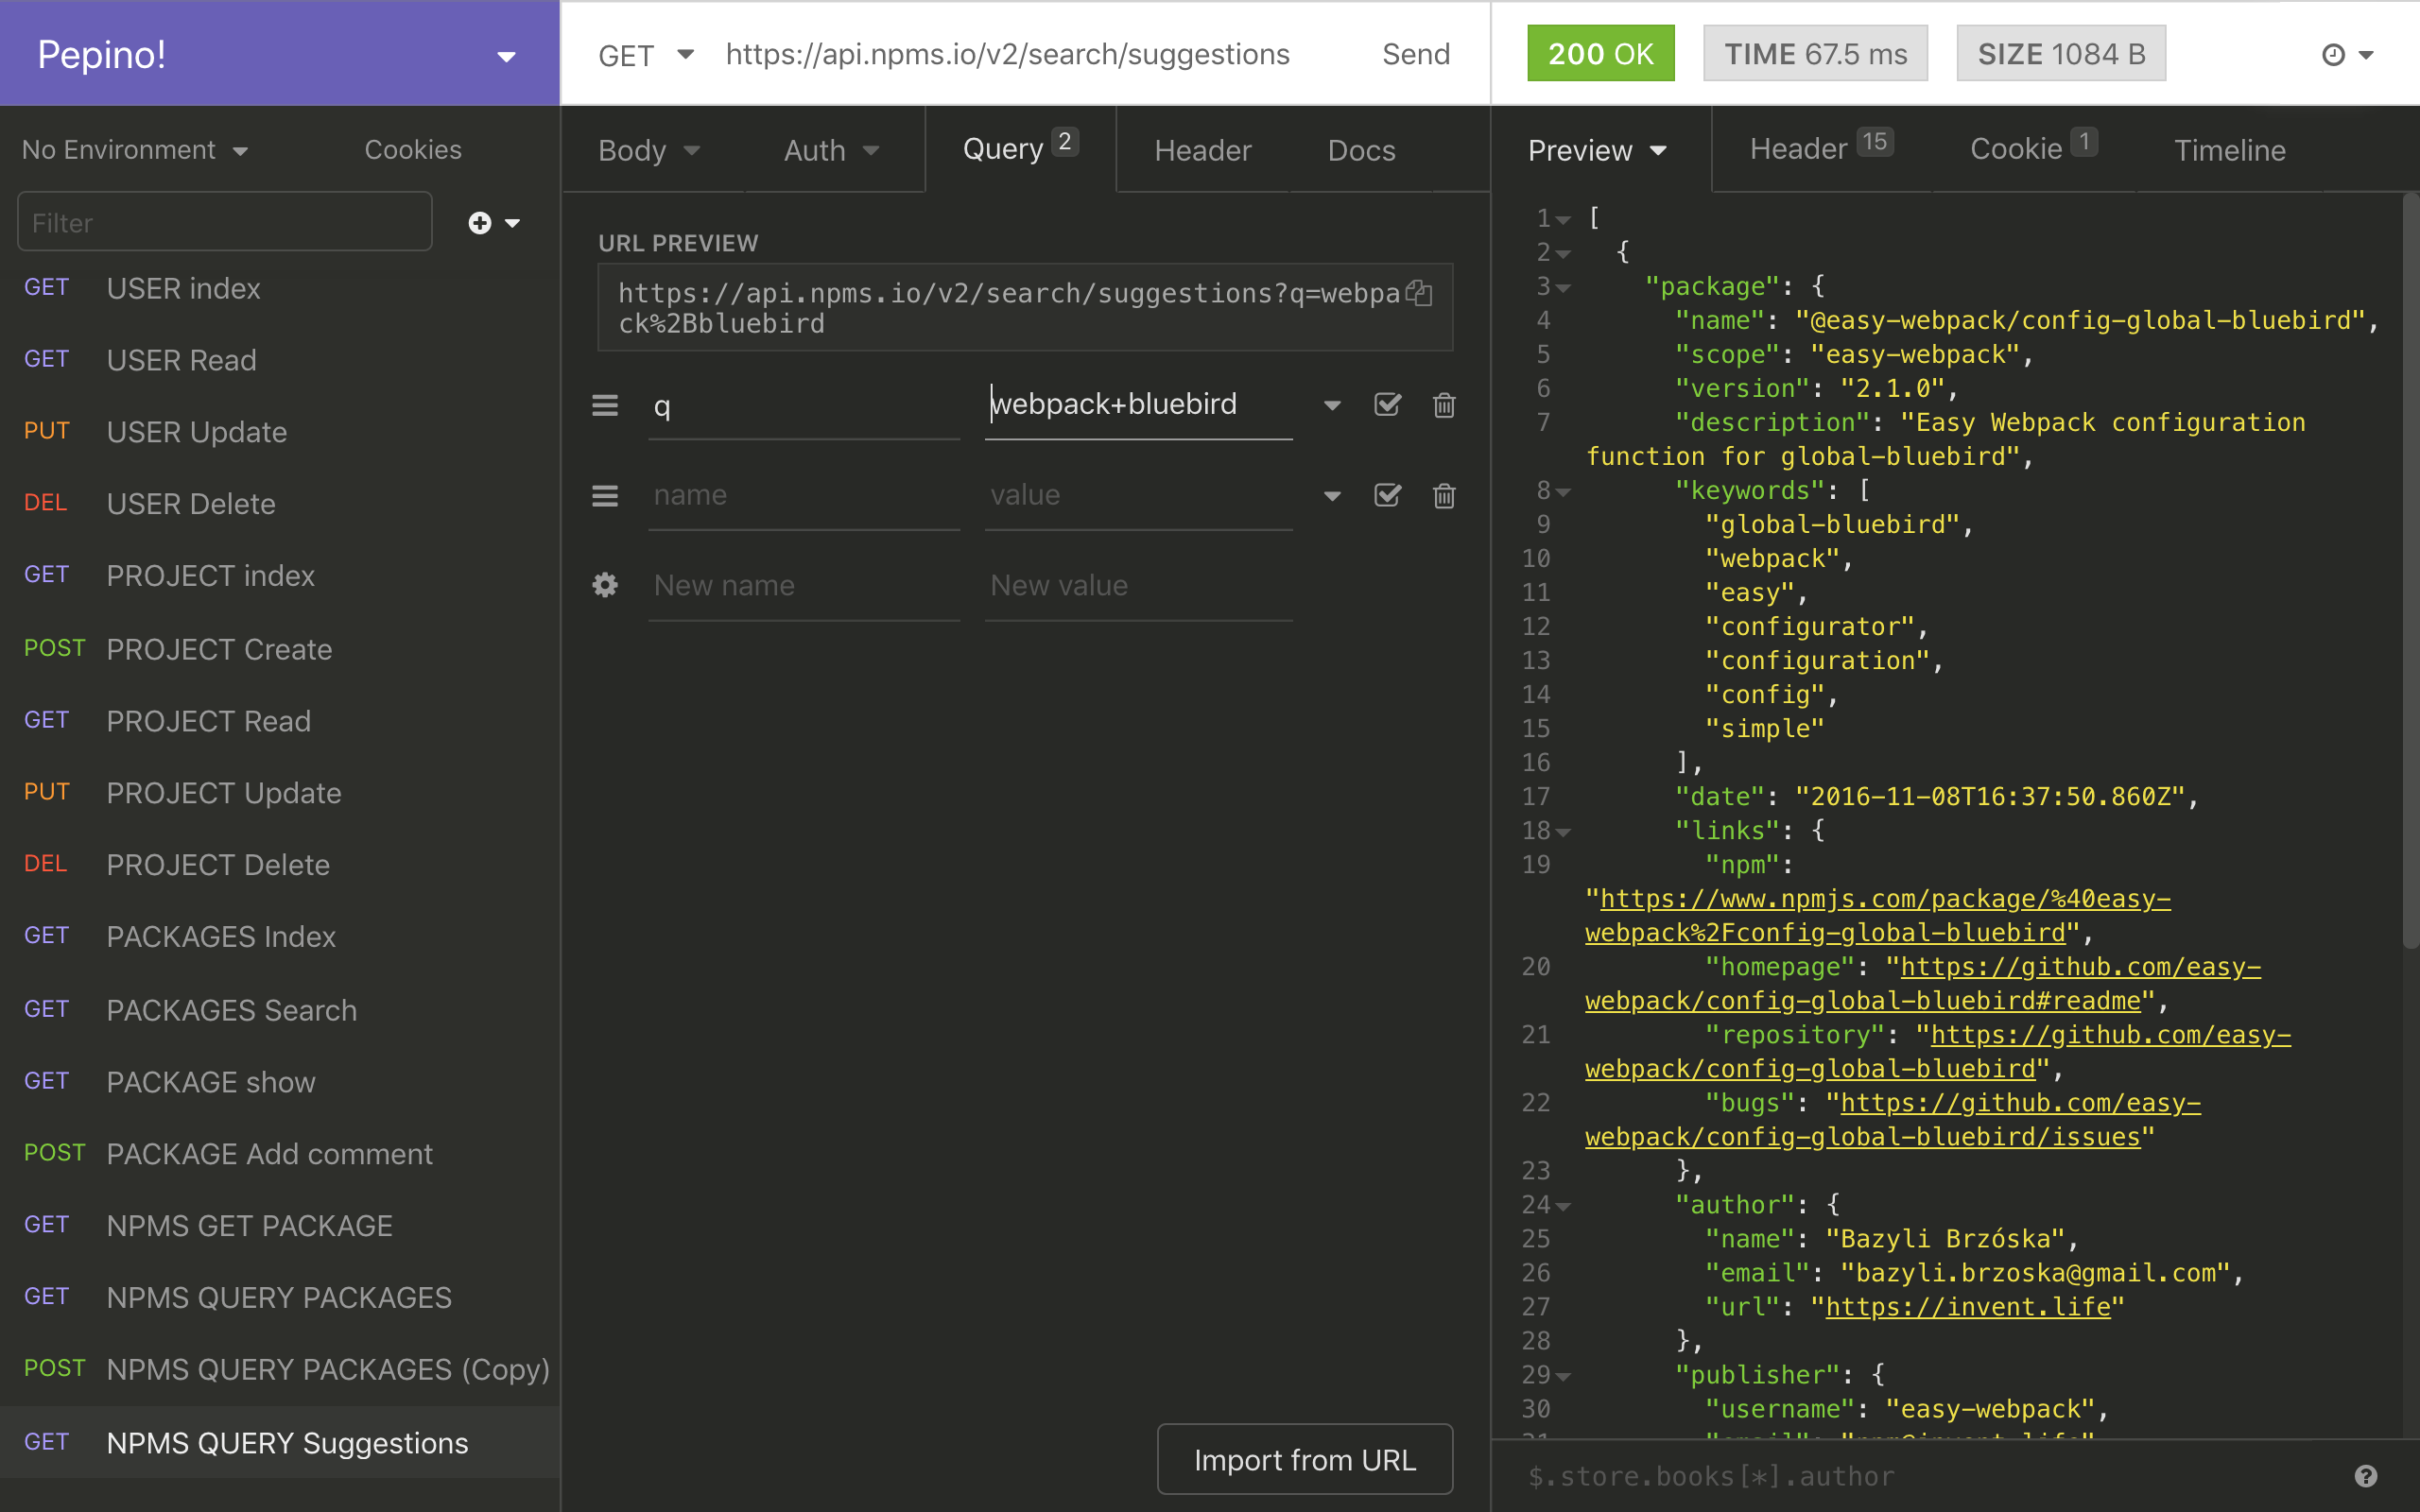Click the drag handle beside the q parameter
This screenshot has height=1512, width=2420.
click(x=605, y=405)
